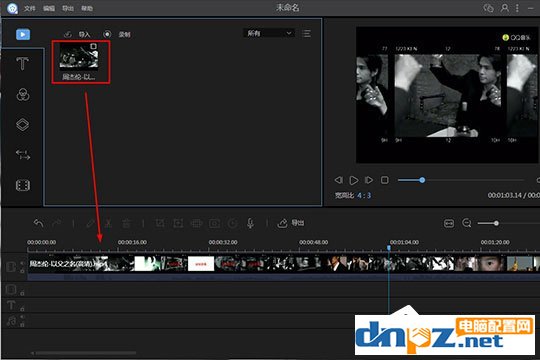
Task: Open the 文件 menu
Action: [x=30, y=8]
